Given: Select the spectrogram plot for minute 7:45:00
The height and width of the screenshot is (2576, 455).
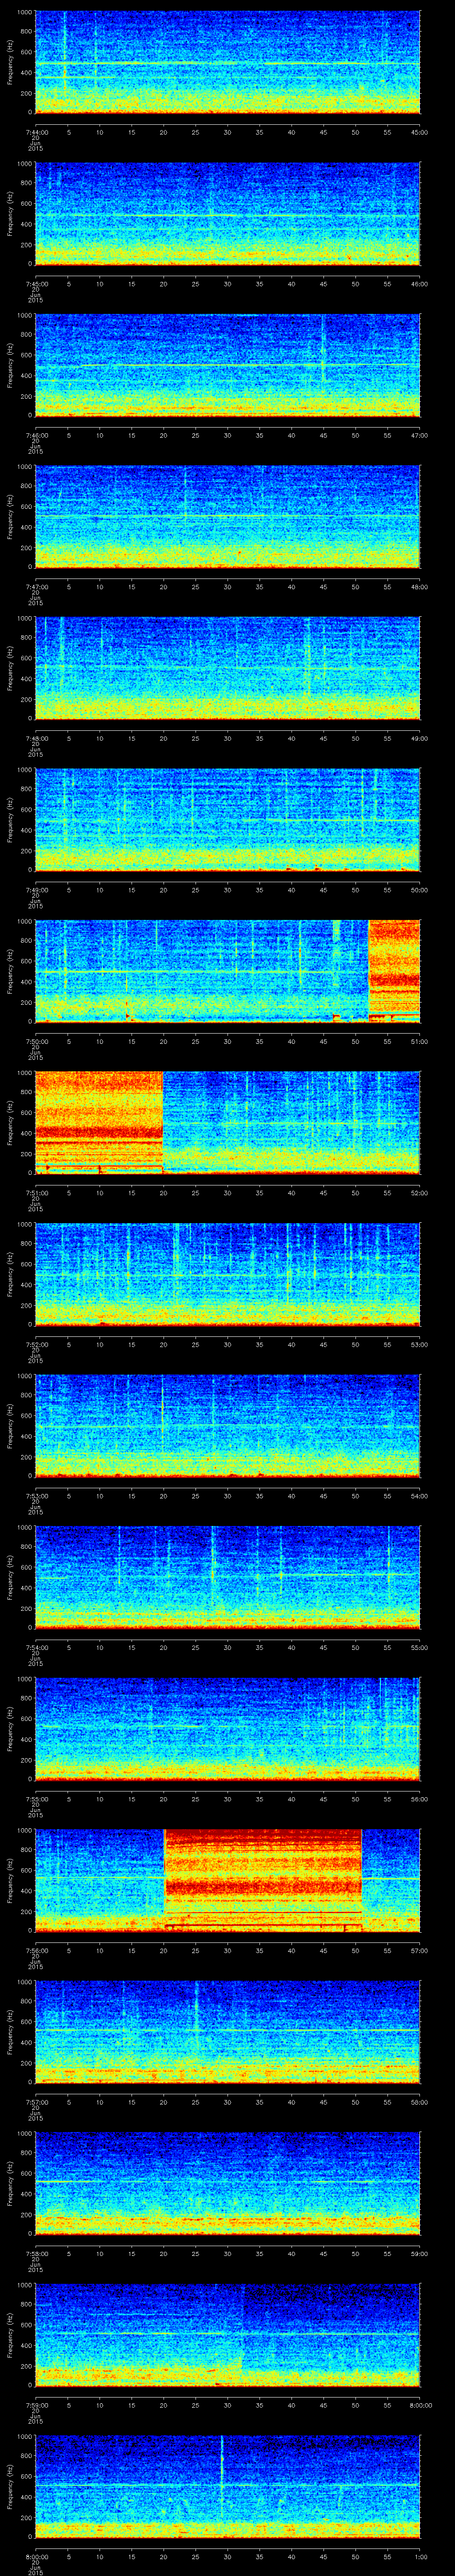Looking at the screenshot, I should (227, 214).
